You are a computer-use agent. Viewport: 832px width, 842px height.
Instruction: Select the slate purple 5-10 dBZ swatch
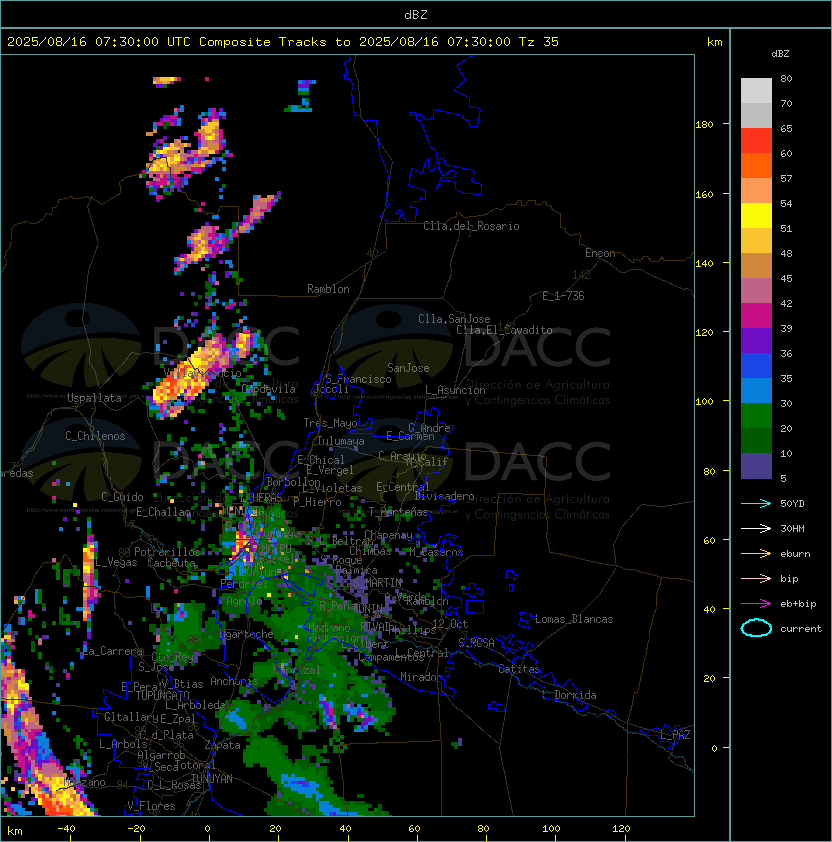[756, 466]
